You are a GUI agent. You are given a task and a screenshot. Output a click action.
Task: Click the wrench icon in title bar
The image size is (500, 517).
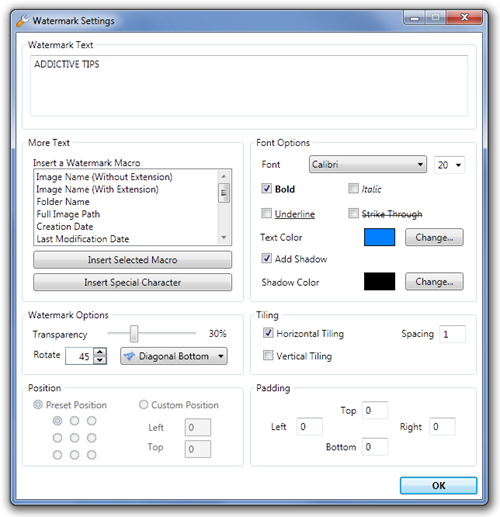22,21
